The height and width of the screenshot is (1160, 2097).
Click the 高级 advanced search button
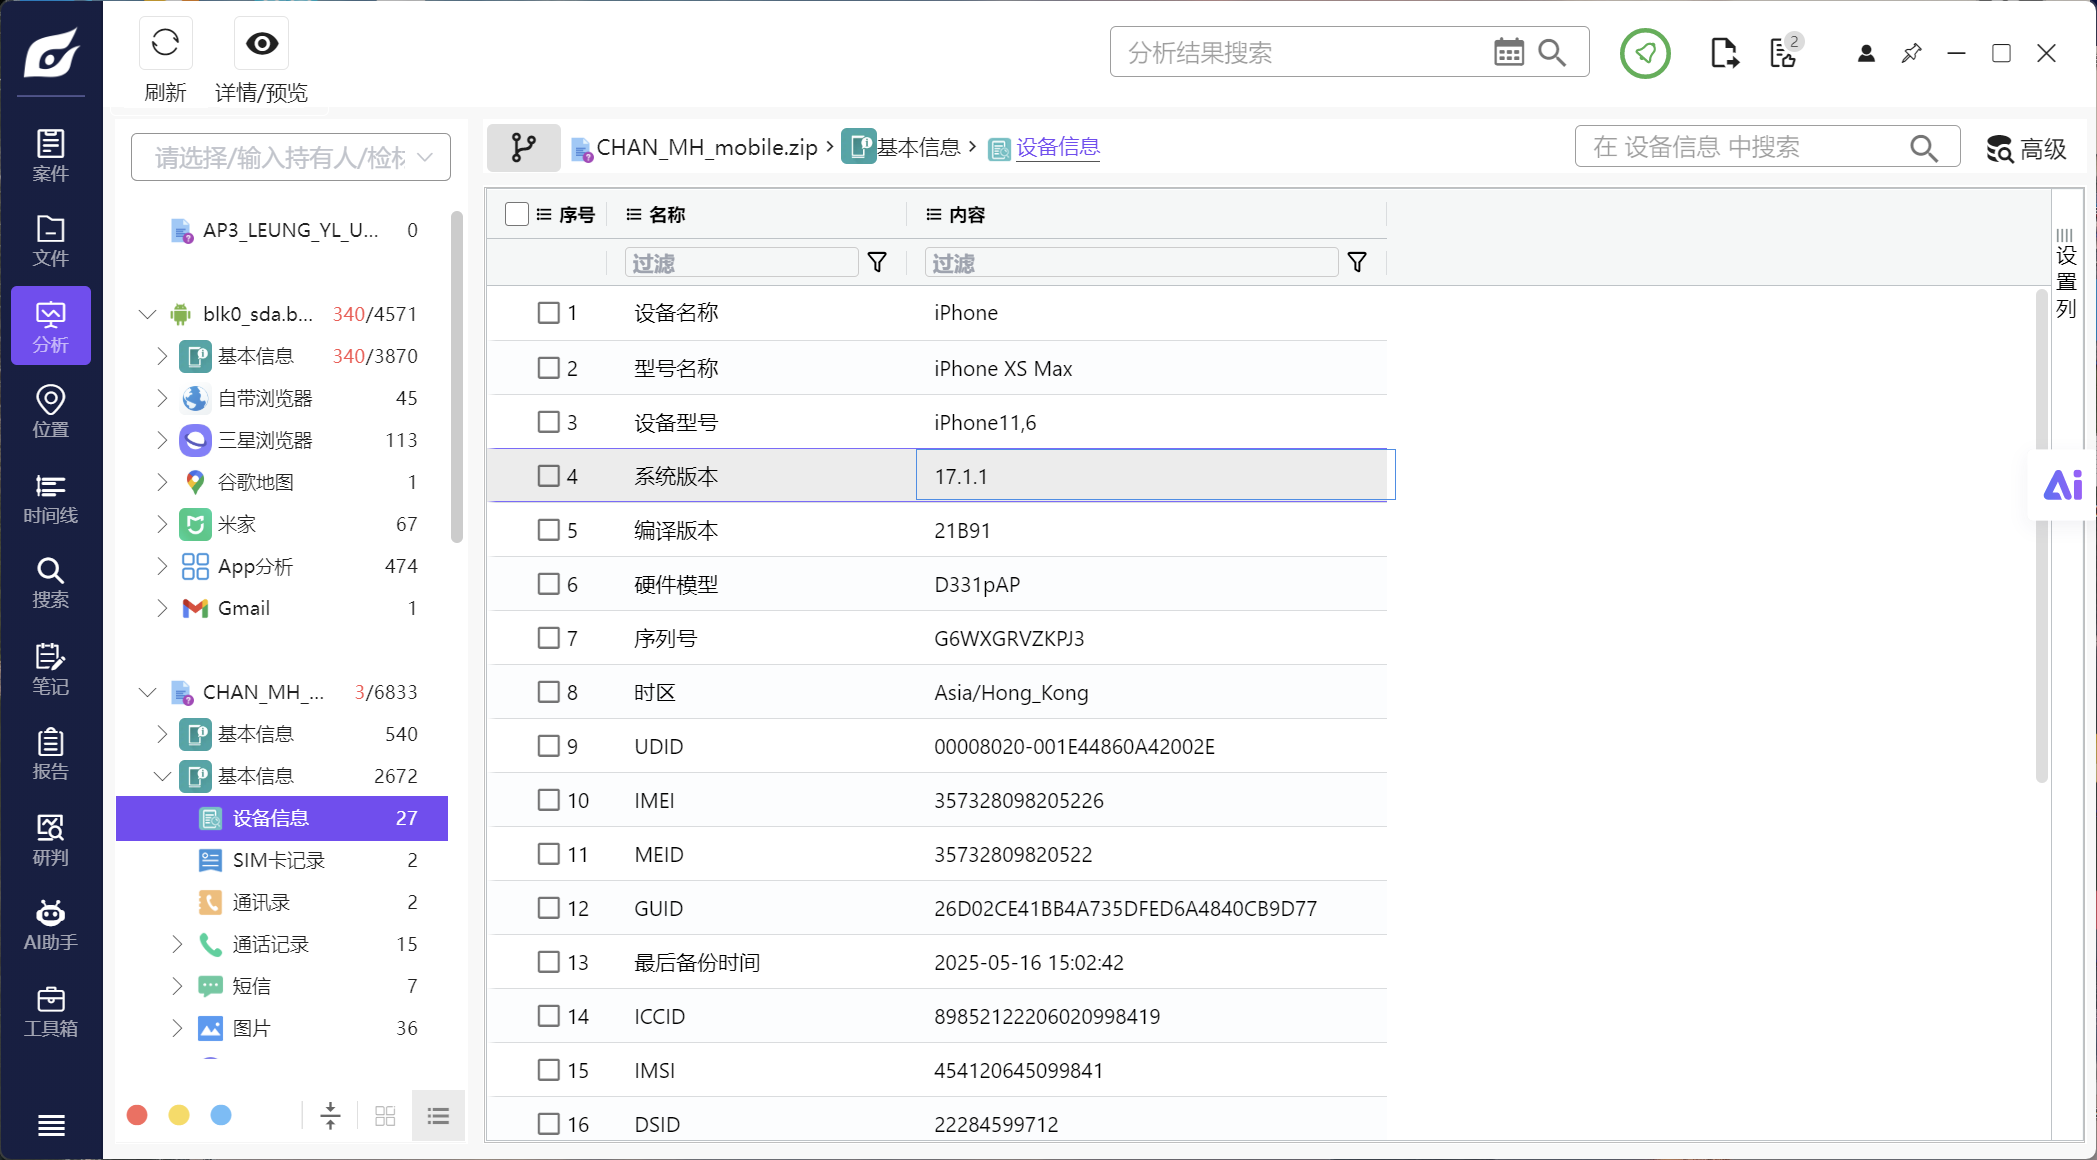point(2026,149)
